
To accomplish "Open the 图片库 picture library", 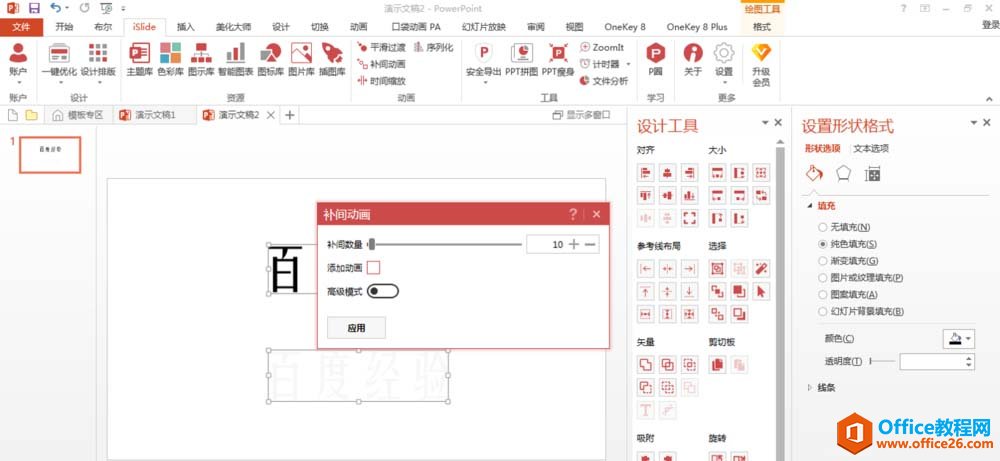I will (x=301, y=60).
